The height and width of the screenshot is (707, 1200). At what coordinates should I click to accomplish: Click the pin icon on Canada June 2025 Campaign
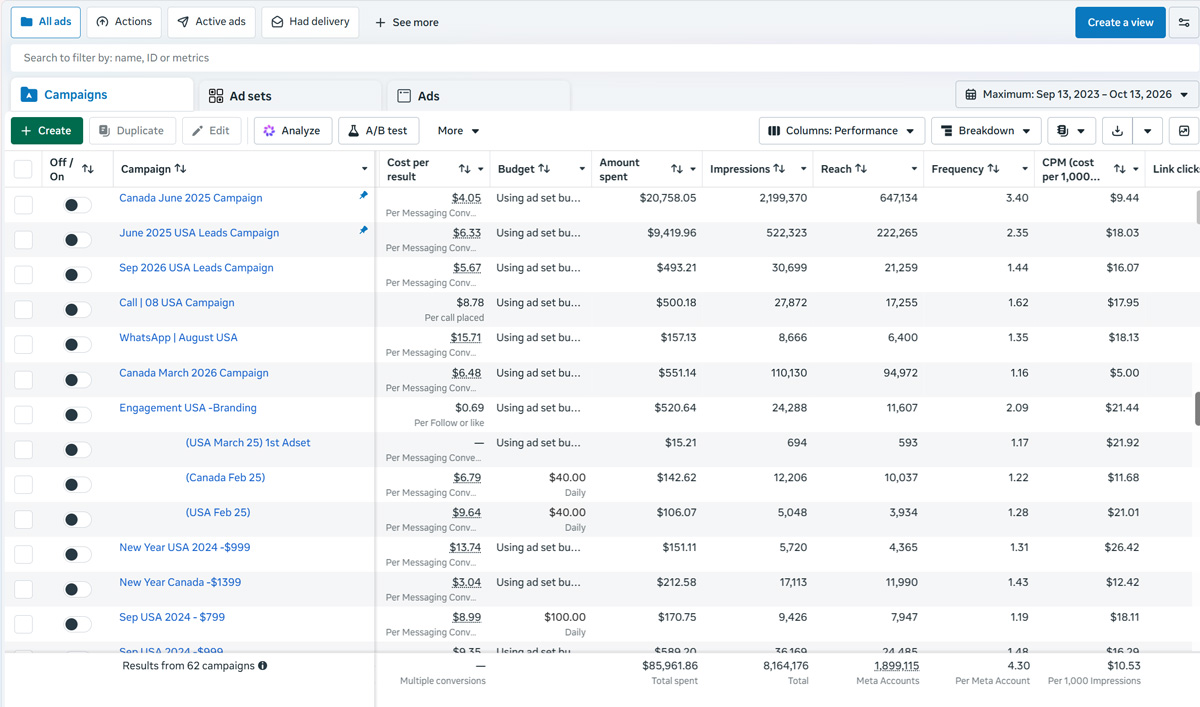[363, 196]
